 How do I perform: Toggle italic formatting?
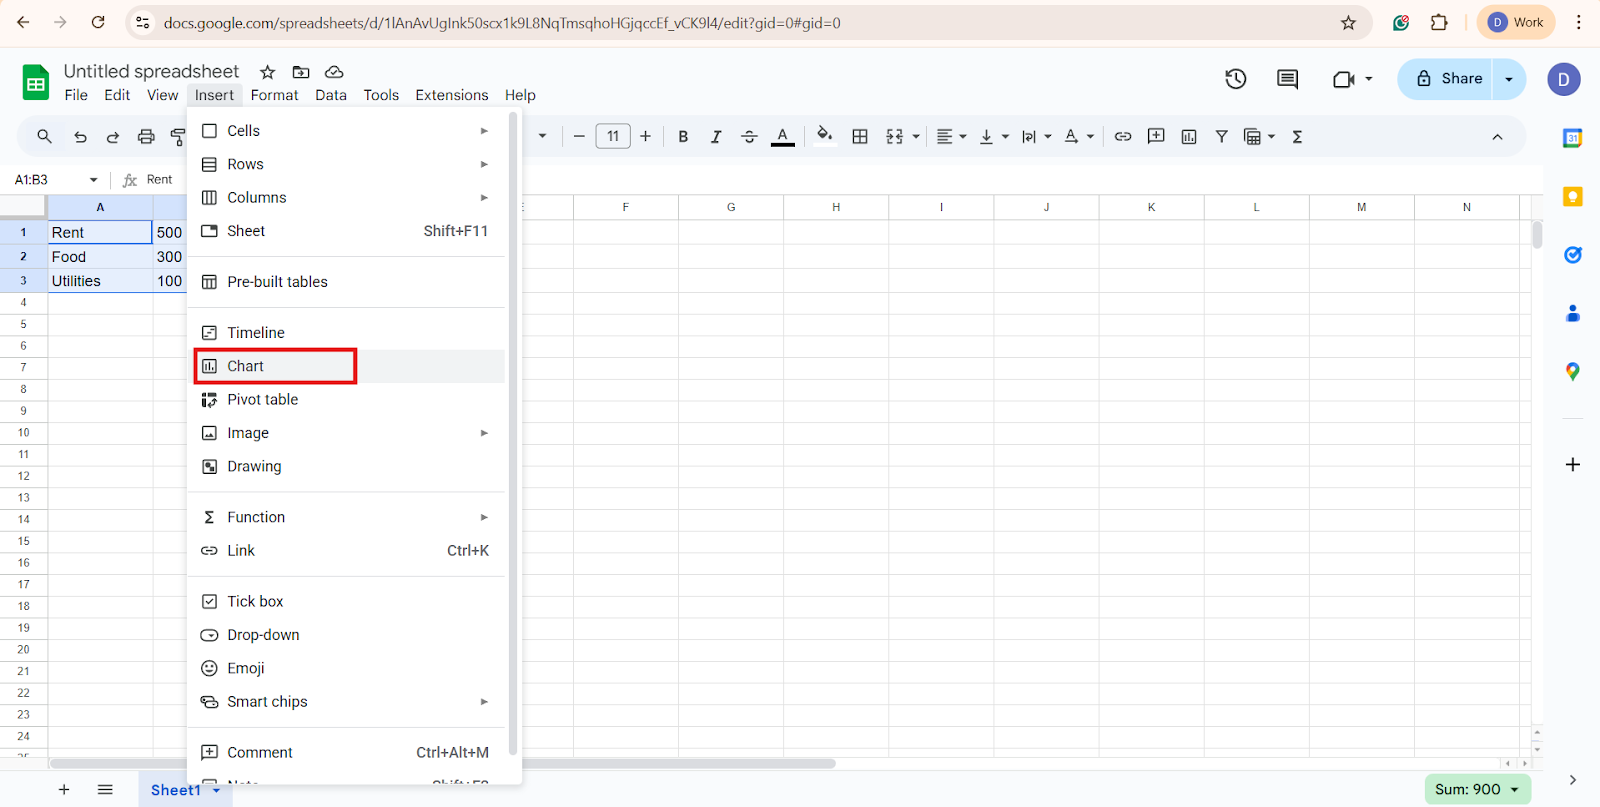tap(716, 137)
